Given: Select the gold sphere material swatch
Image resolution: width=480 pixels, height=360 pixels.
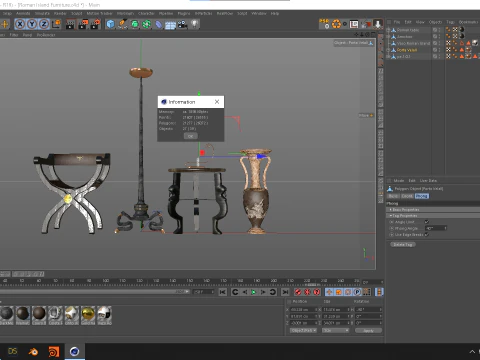Looking at the screenshot, I should point(88,314).
